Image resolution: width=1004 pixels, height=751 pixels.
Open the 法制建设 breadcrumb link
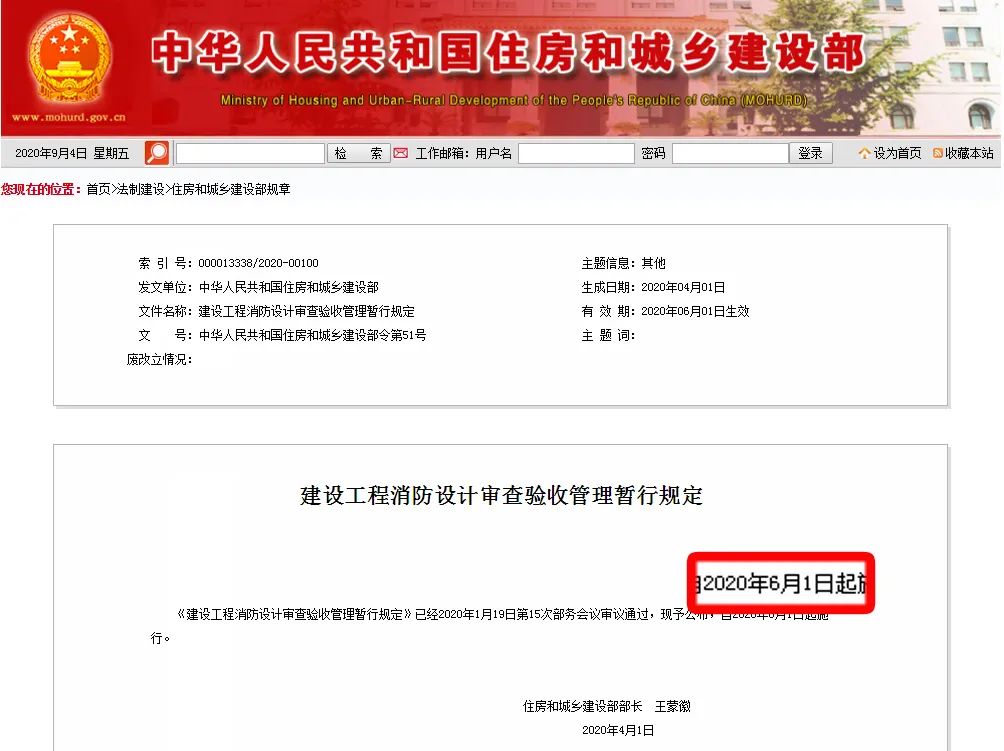point(141,189)
